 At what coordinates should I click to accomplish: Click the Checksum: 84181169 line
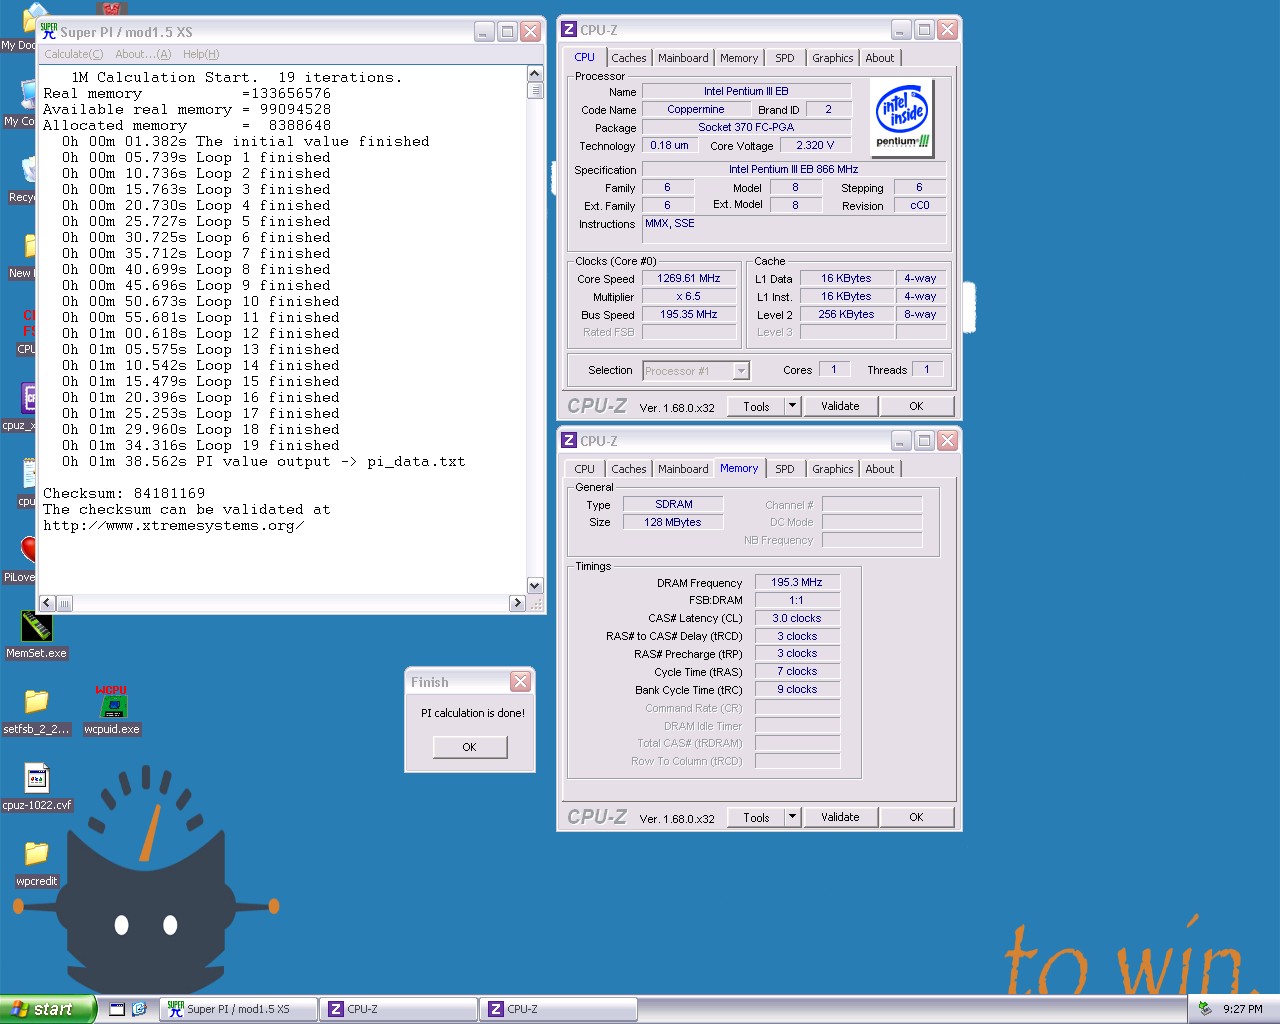click(124, 494)
